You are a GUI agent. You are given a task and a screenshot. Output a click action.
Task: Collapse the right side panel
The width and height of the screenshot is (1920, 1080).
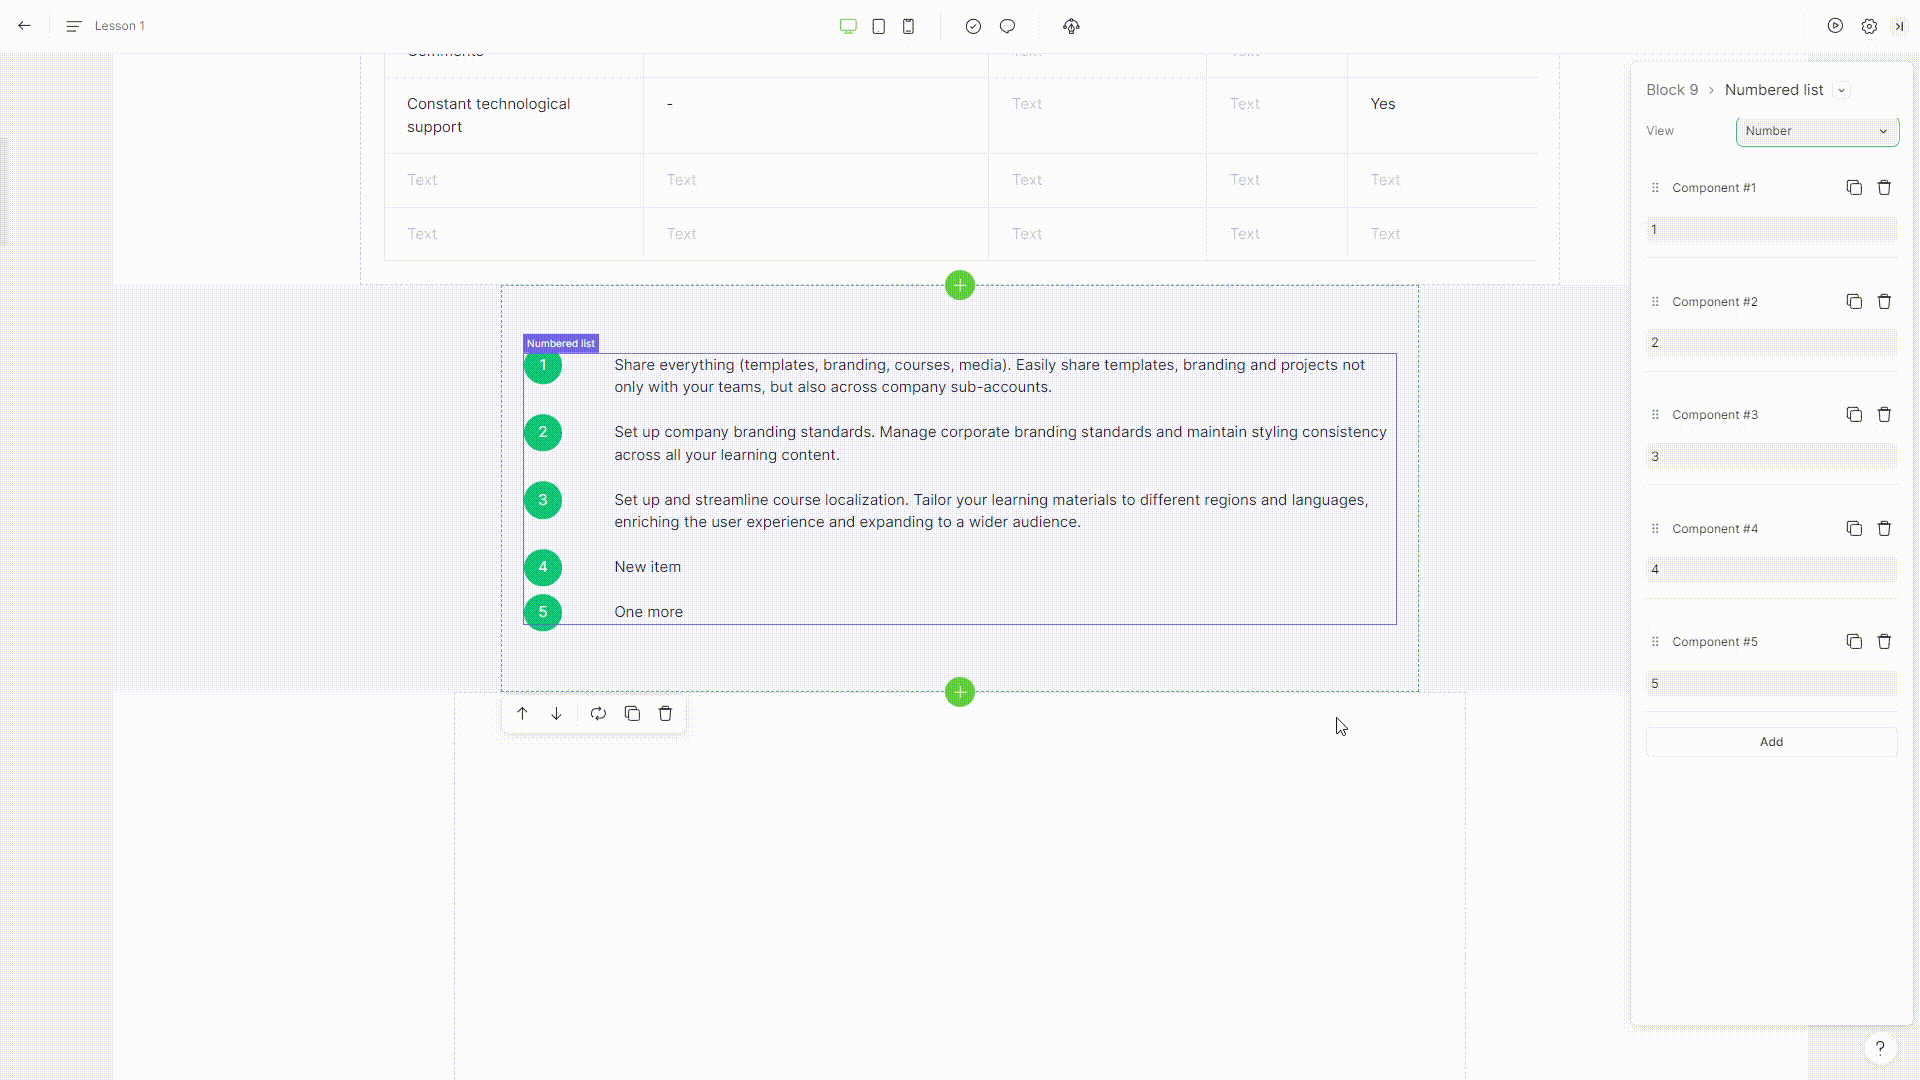[x=1899, y=26]
